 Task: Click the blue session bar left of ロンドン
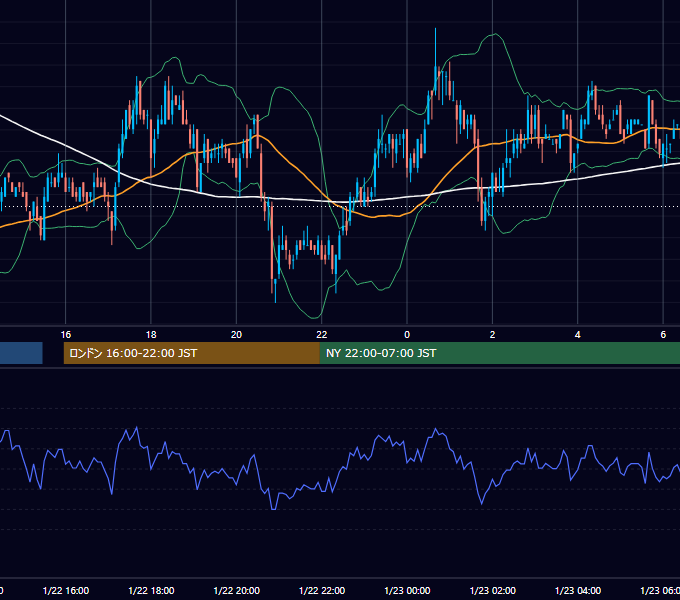21,353
